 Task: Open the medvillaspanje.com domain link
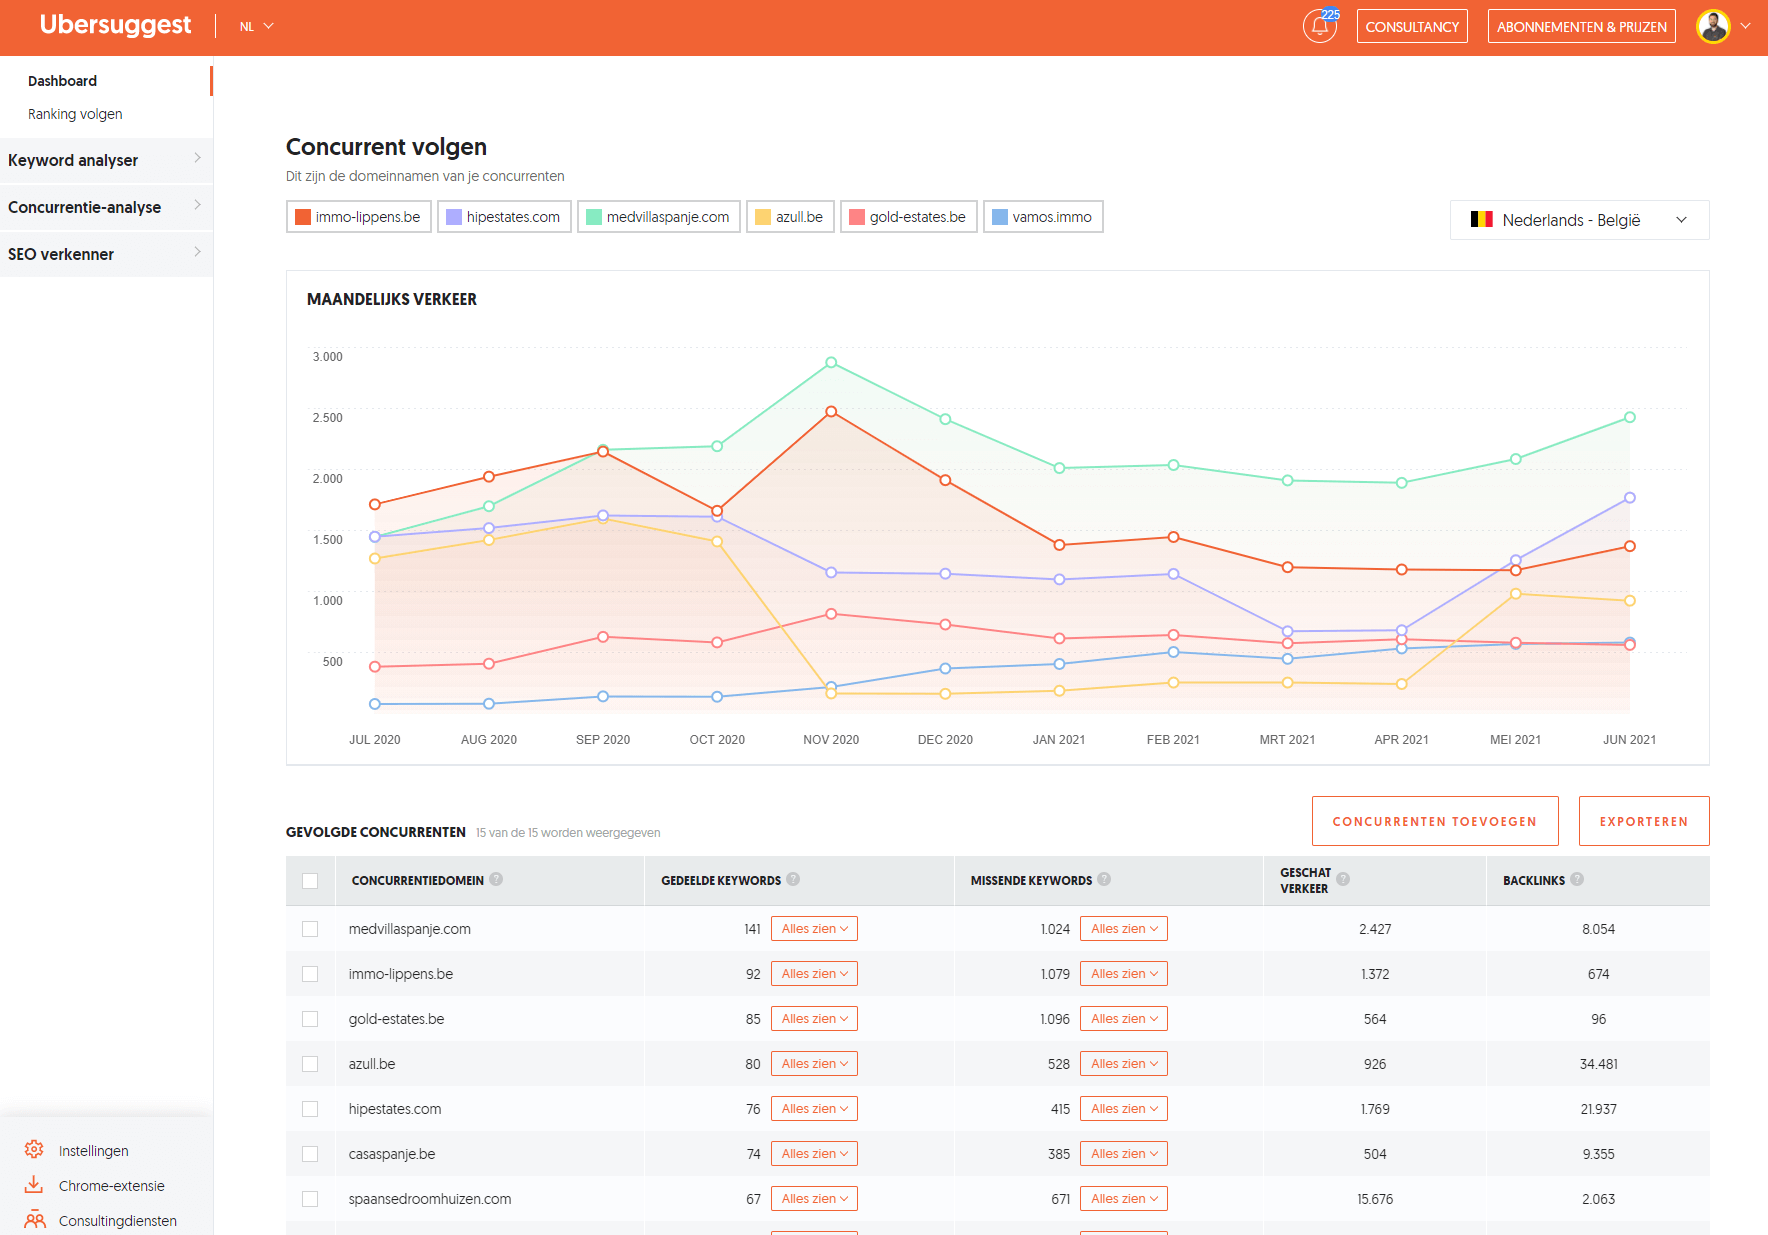[x=409, y=929]
